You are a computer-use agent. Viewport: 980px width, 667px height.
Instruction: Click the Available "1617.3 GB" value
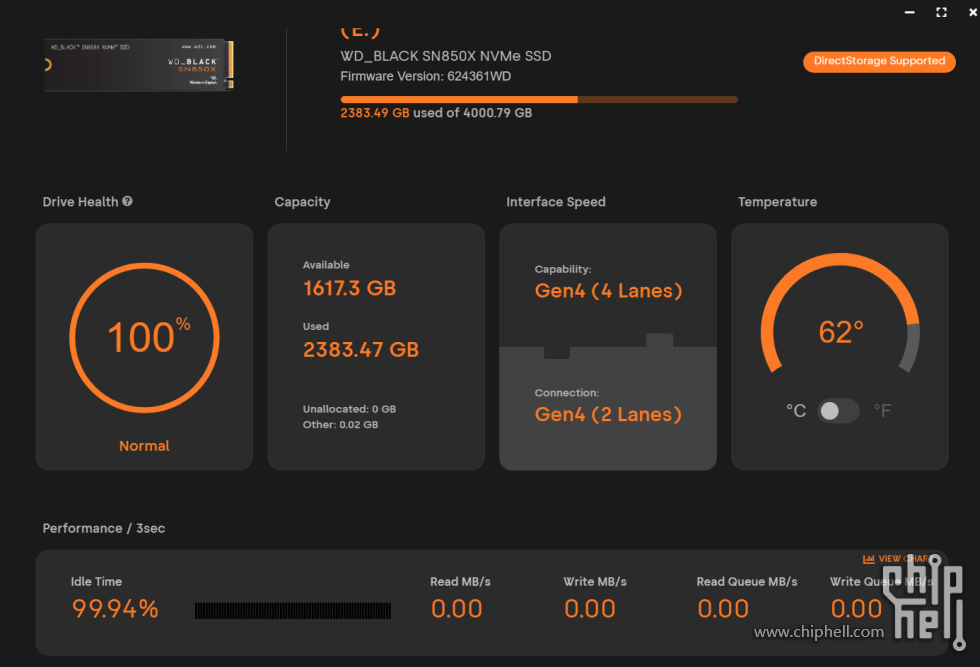pyautogui.click(x=349, y=288)
